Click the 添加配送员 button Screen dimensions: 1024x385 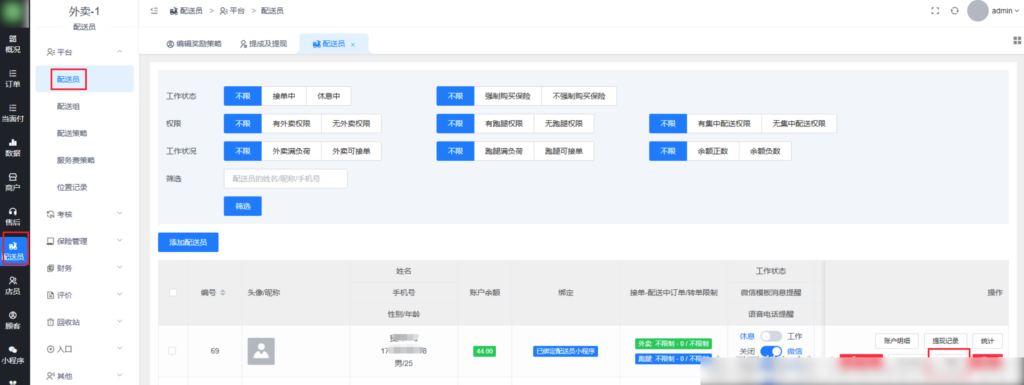(x=188, y=242)
